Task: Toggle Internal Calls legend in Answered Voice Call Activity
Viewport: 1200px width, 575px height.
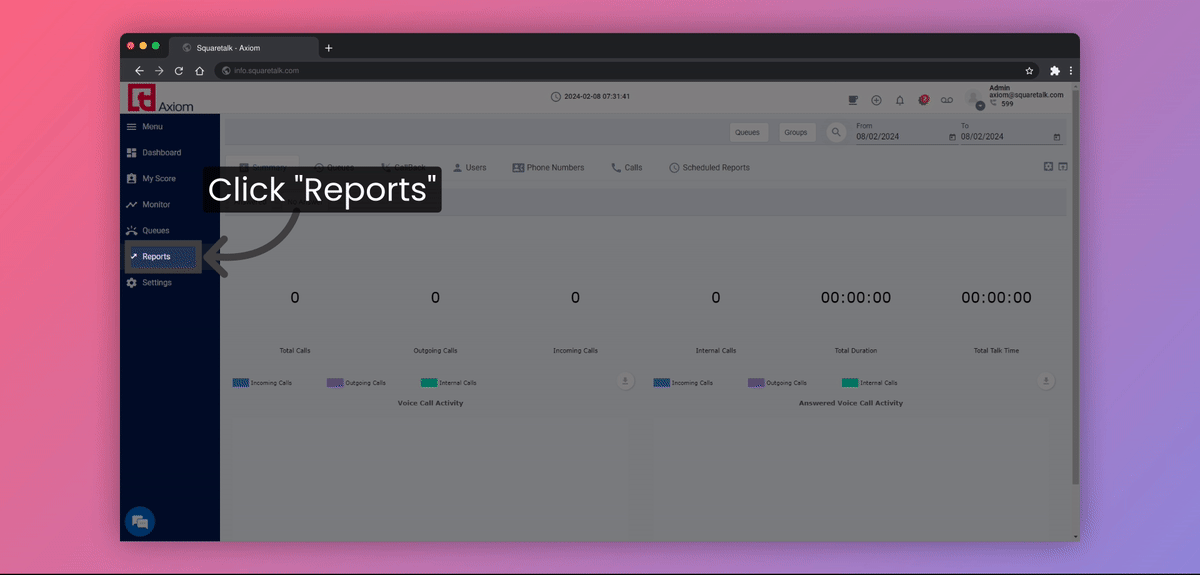Action: (x=870, y=383)
